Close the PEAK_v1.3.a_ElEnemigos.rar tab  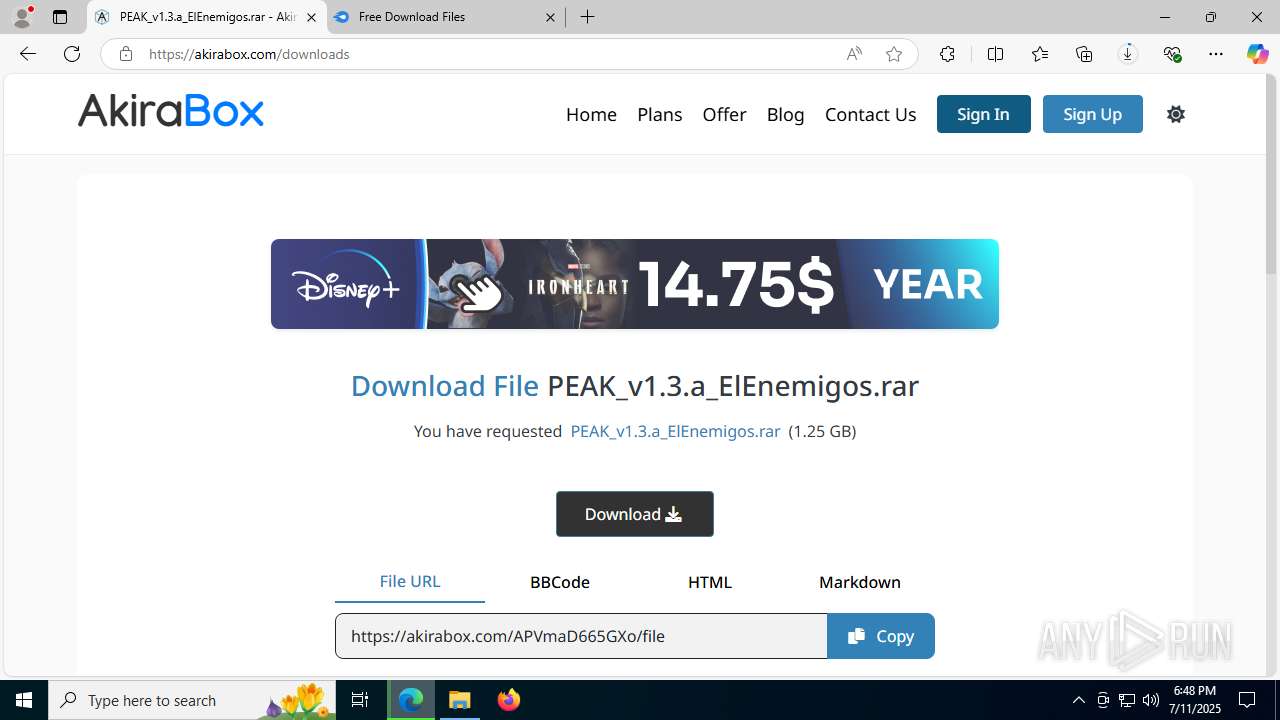click(x=311, y=17)
